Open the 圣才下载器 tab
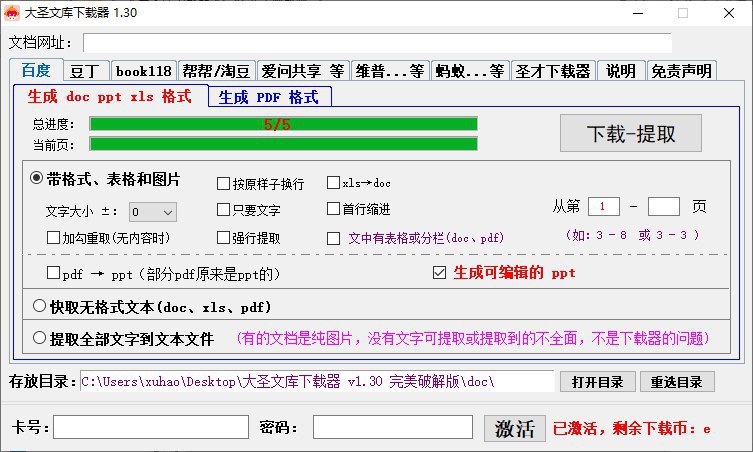 553,72
